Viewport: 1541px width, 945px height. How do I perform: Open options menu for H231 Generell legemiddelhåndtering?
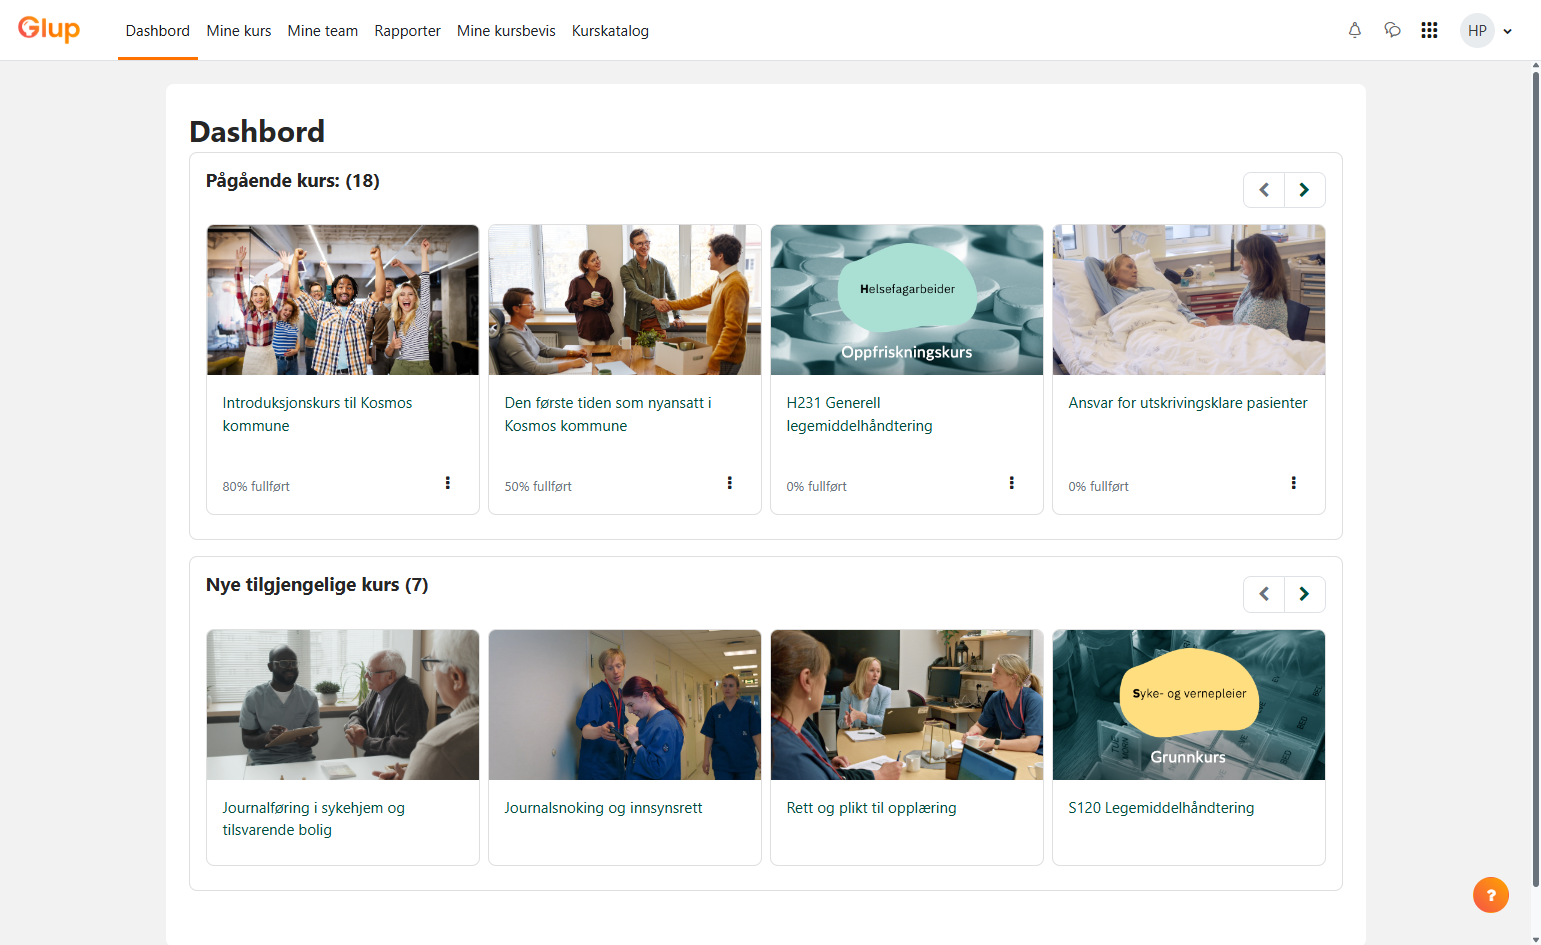(1011, 483)
